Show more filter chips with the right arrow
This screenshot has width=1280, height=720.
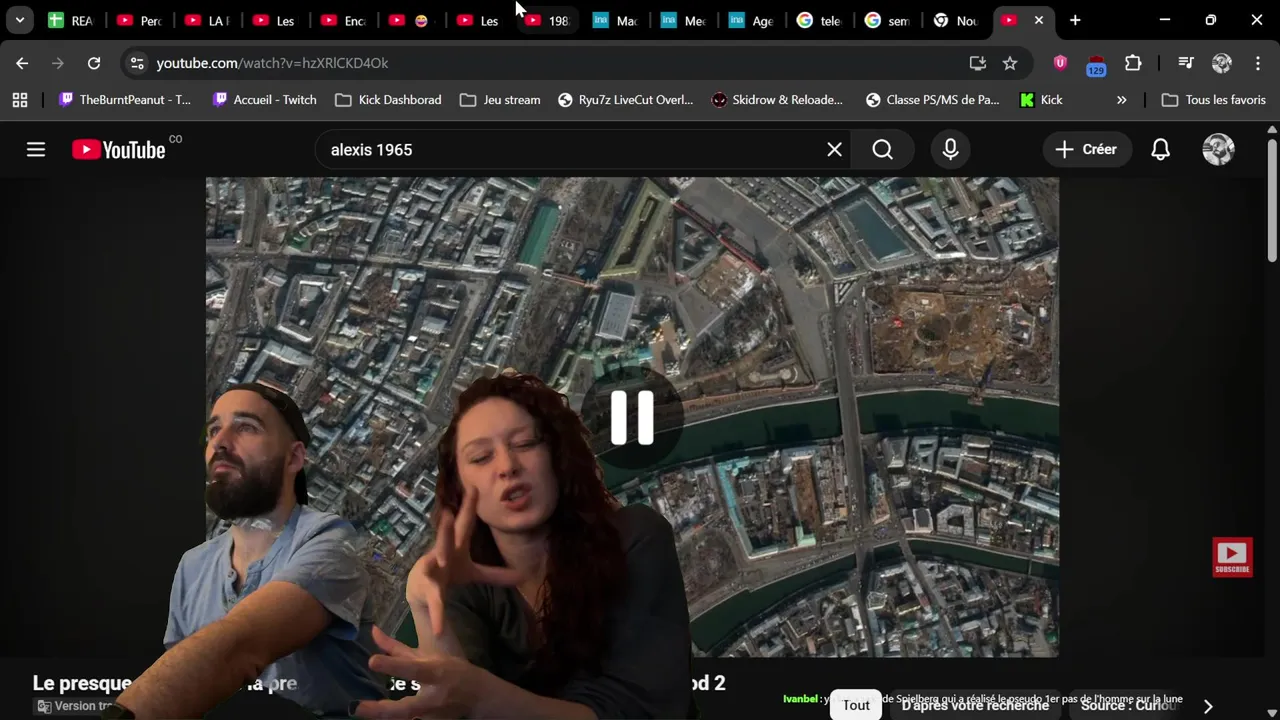click(x=1208, y=706)
